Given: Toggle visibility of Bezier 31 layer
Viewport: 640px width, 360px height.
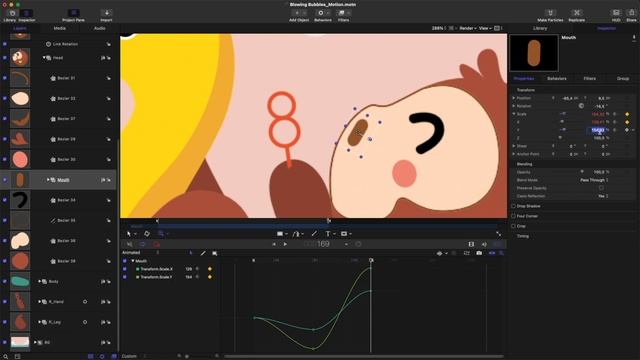Looking at the screenshot, I should (x=5, y=78).
